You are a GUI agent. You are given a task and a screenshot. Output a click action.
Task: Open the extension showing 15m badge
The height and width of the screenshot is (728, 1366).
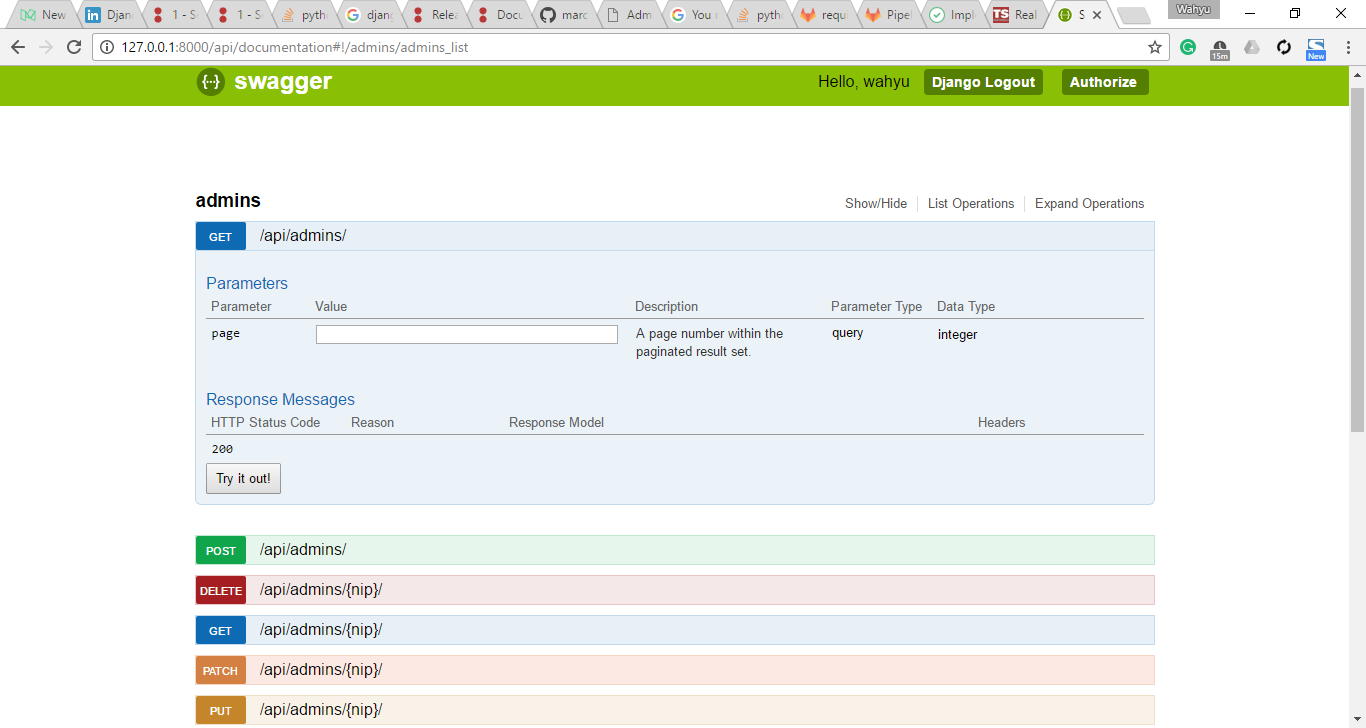(1220, 49)
